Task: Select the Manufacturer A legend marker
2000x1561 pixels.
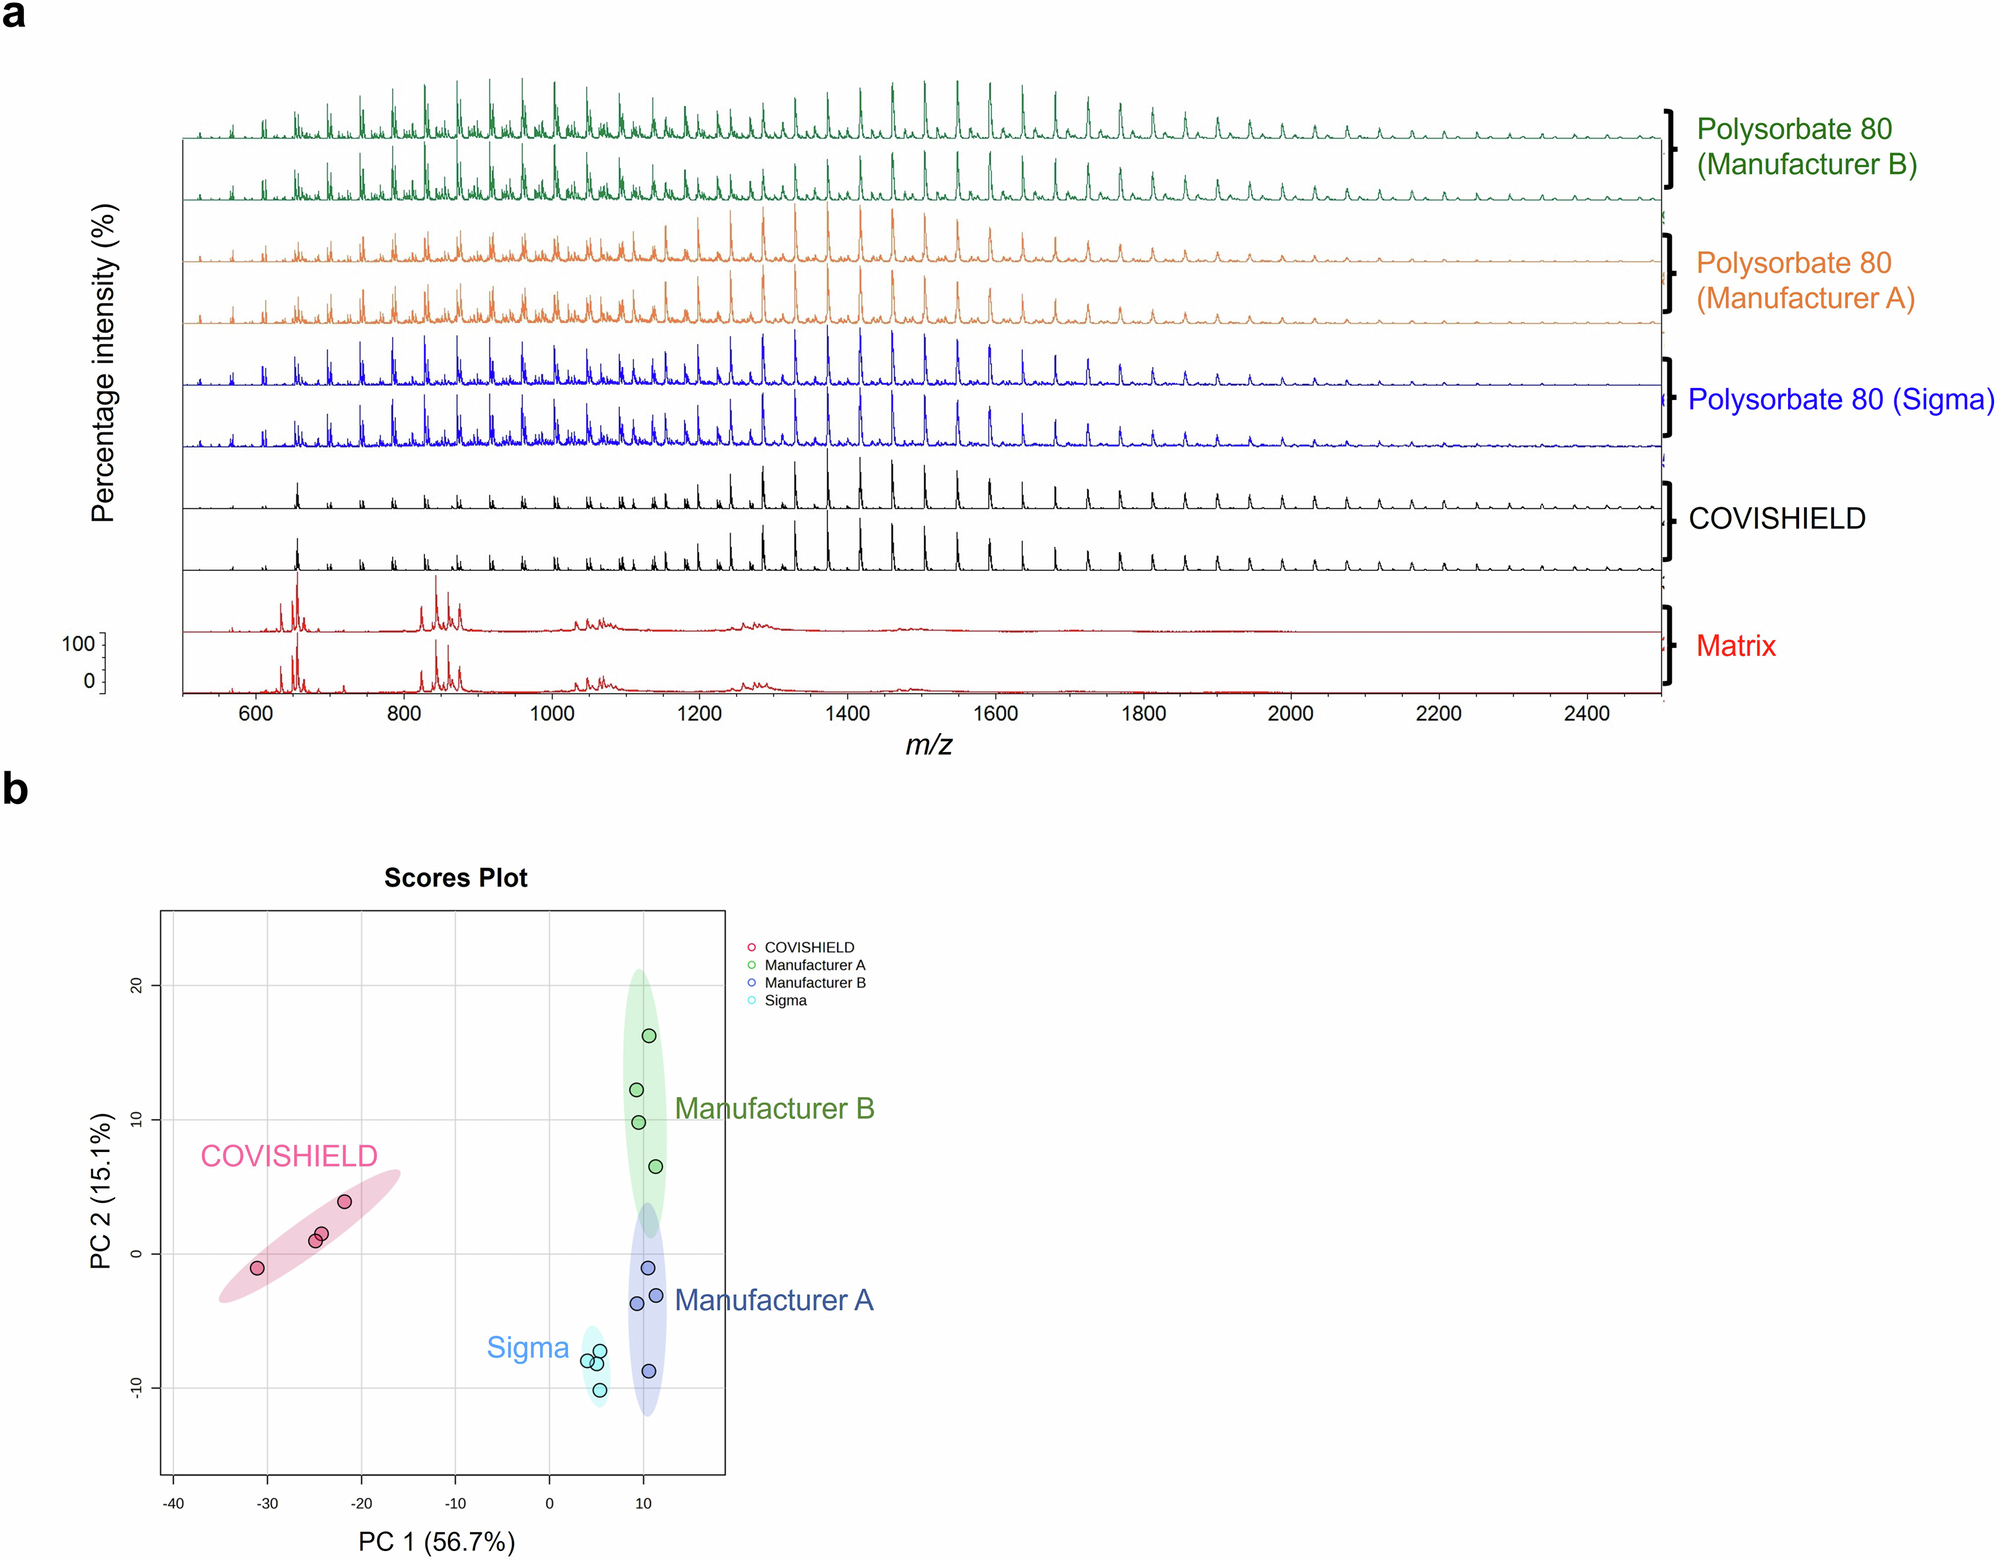Action: coord(751,965)
